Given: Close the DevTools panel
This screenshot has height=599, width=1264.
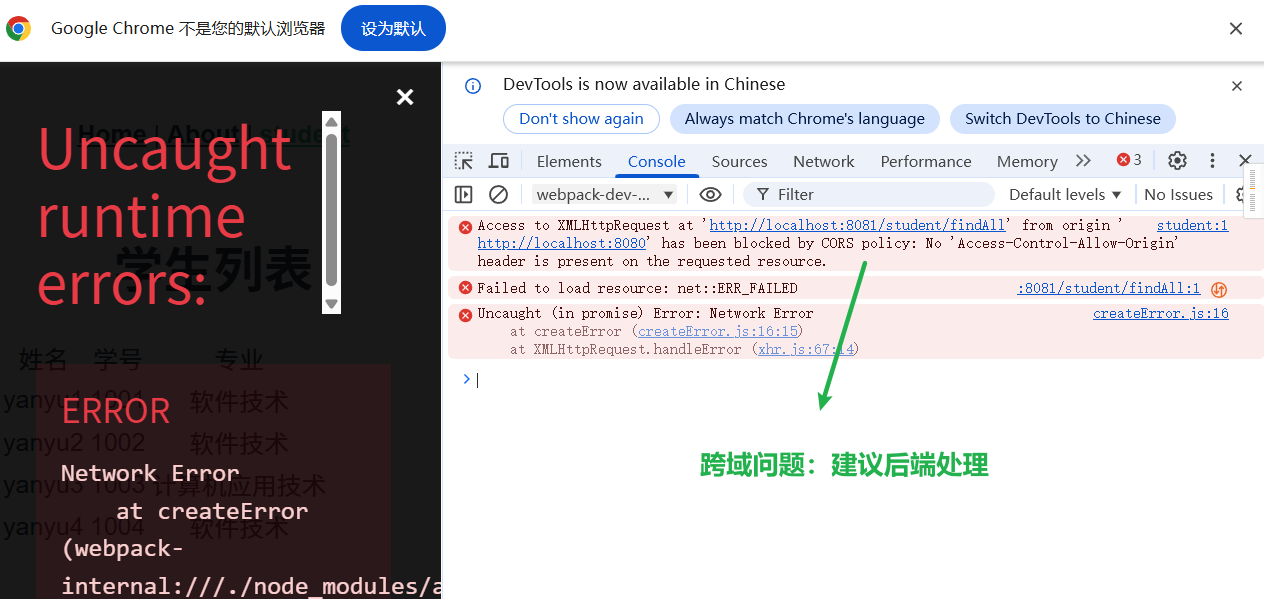Looking at the screenshot, I should tap(1245, 161).
